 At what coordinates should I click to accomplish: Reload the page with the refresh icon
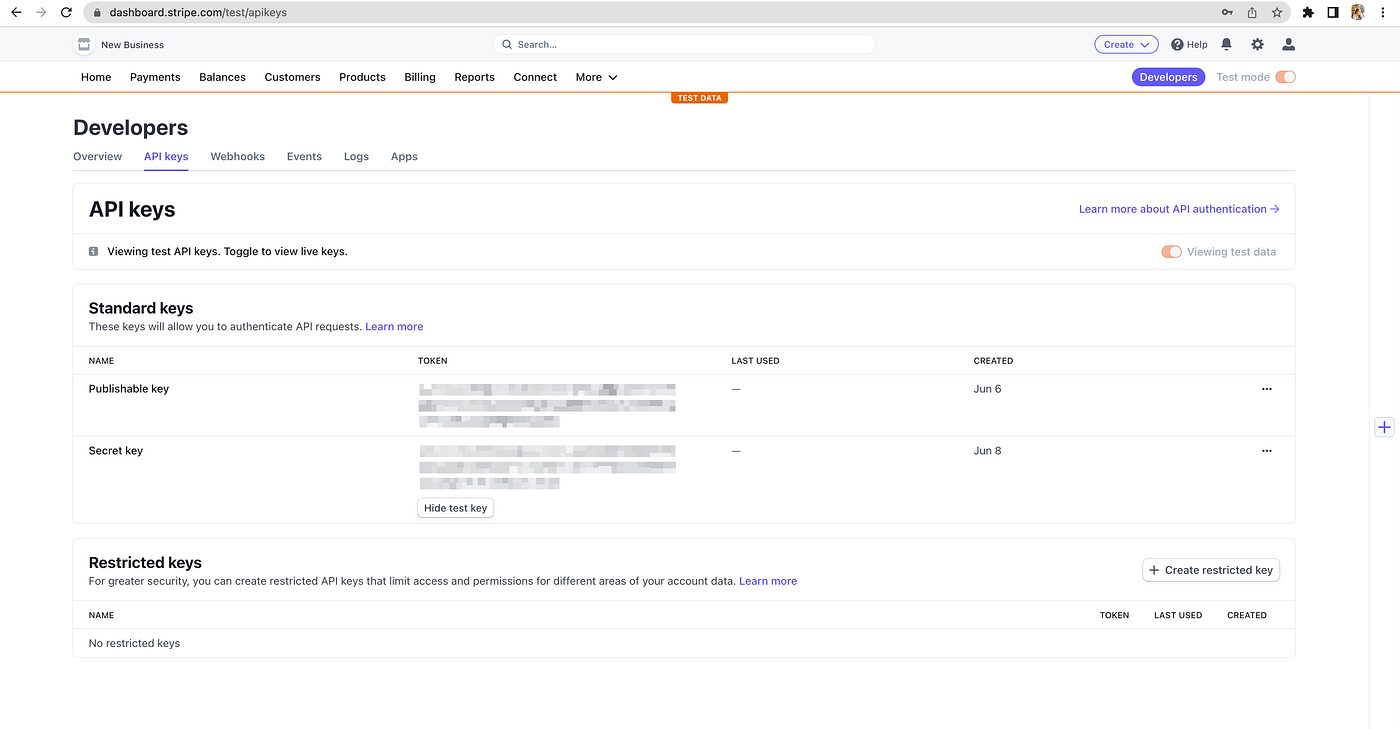(66, 13)
